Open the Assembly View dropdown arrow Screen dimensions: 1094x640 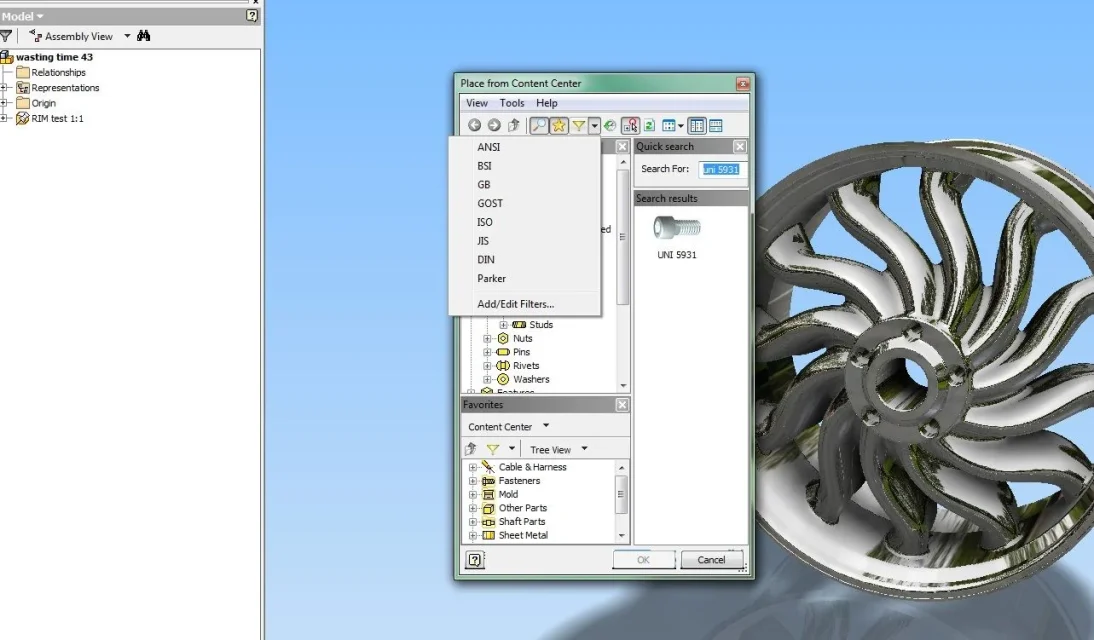(127, 36)
